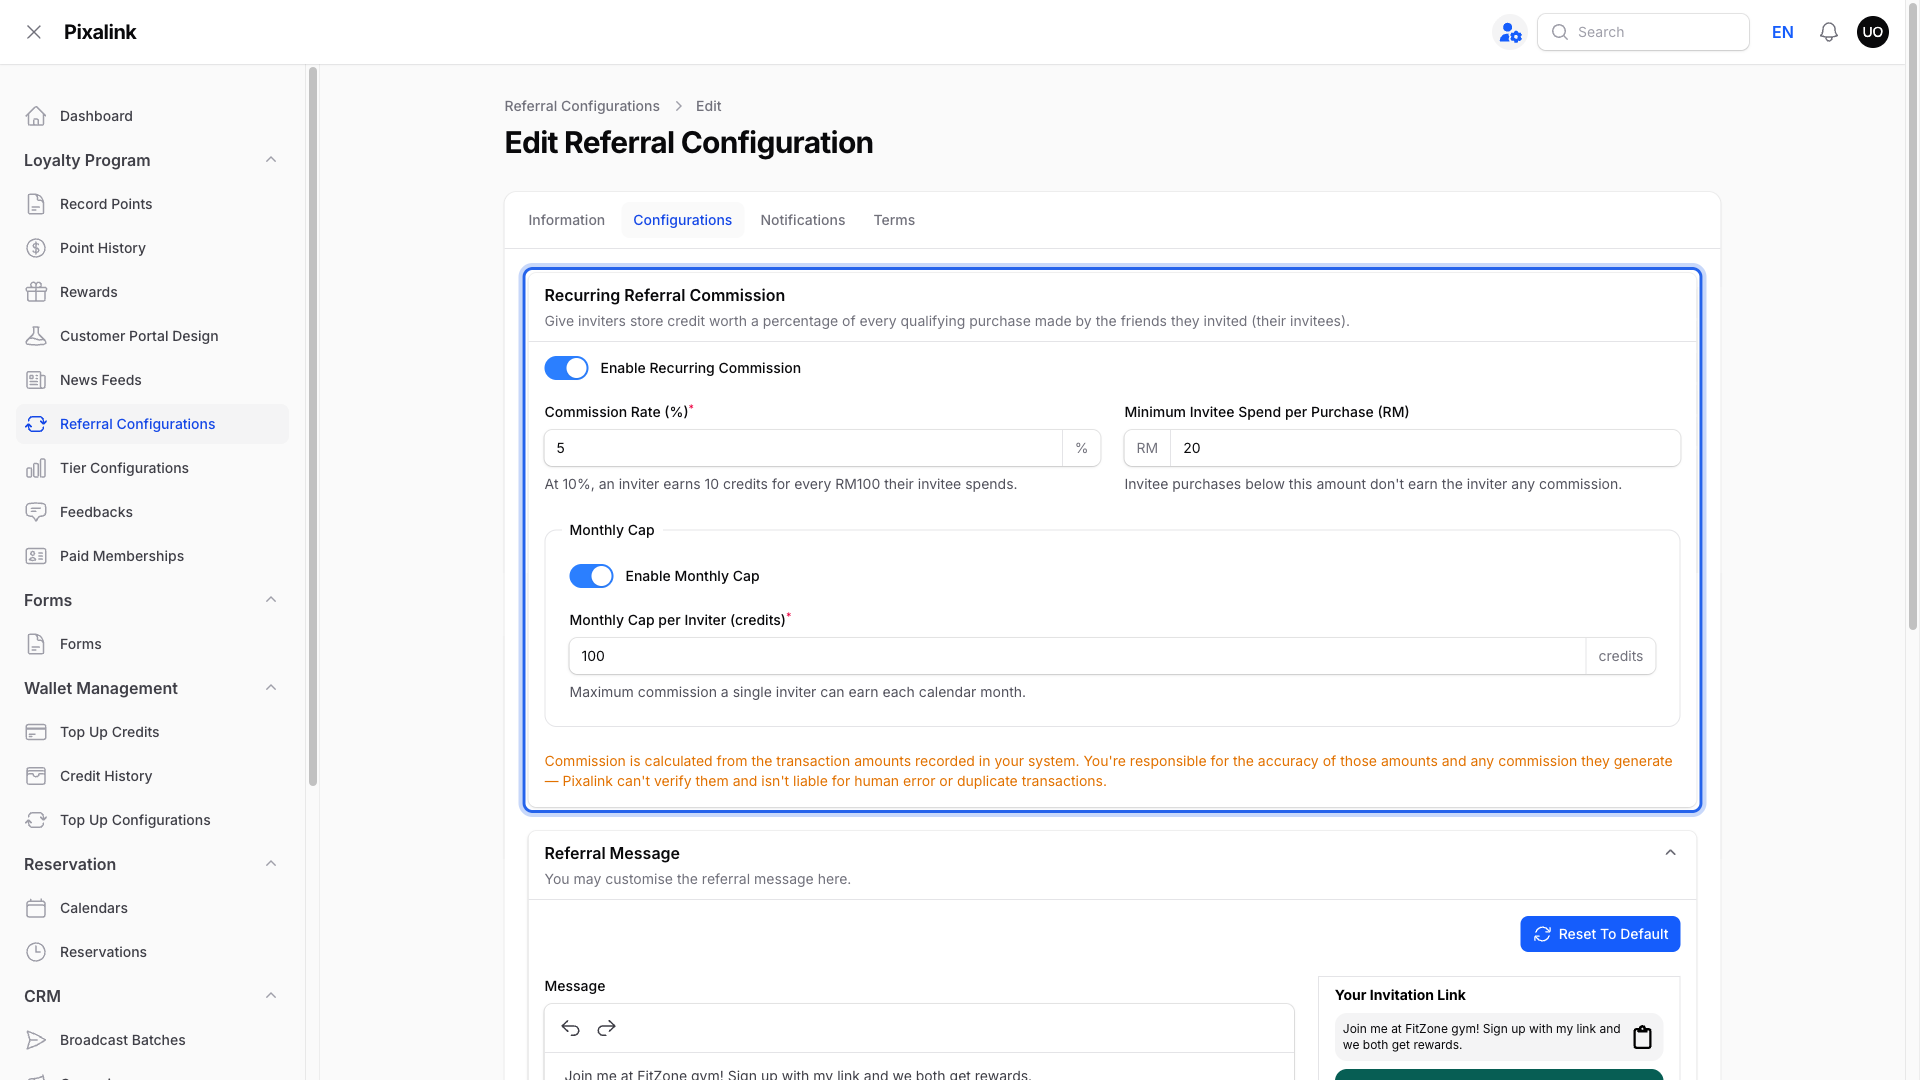Toggle Enable Monthly Cap switch

(x=591, y=576)
